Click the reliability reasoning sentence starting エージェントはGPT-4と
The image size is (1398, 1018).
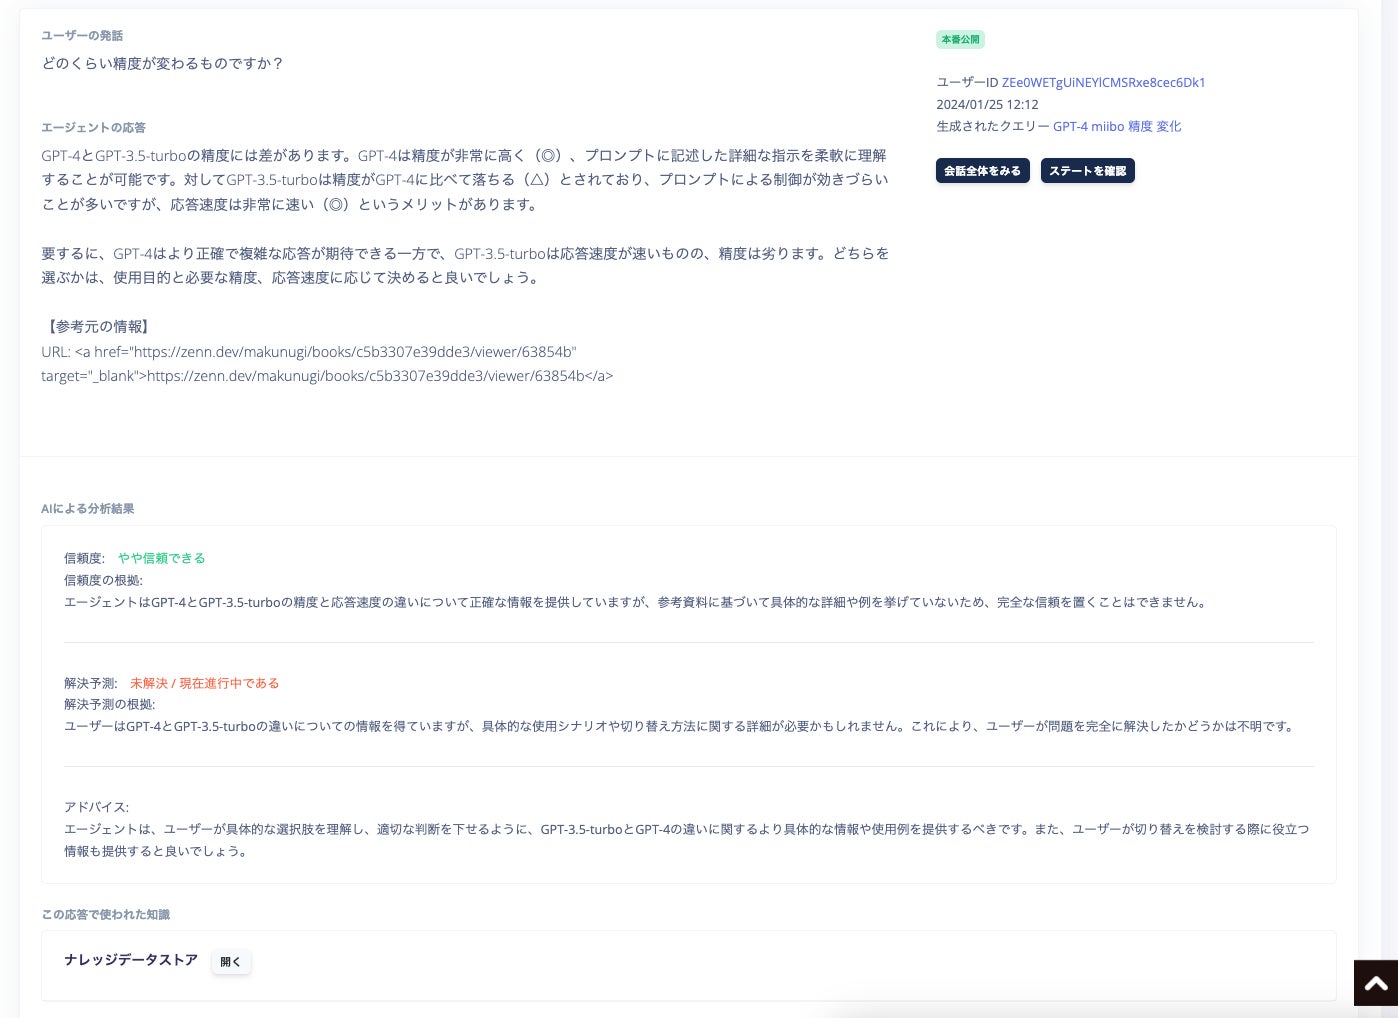pos(637,603)
